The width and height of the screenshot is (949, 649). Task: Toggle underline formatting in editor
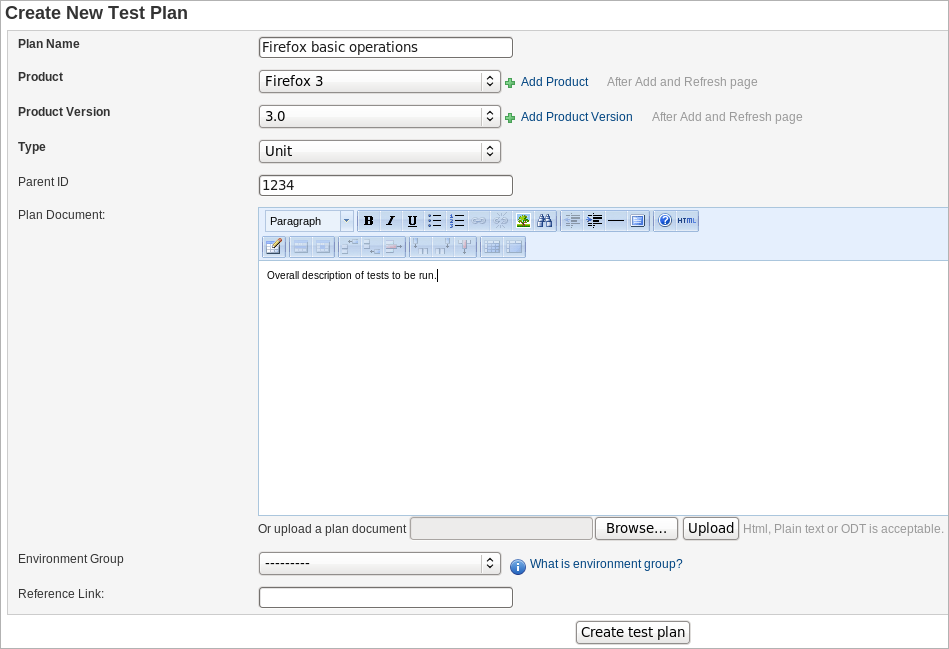(x=412, y=221)
